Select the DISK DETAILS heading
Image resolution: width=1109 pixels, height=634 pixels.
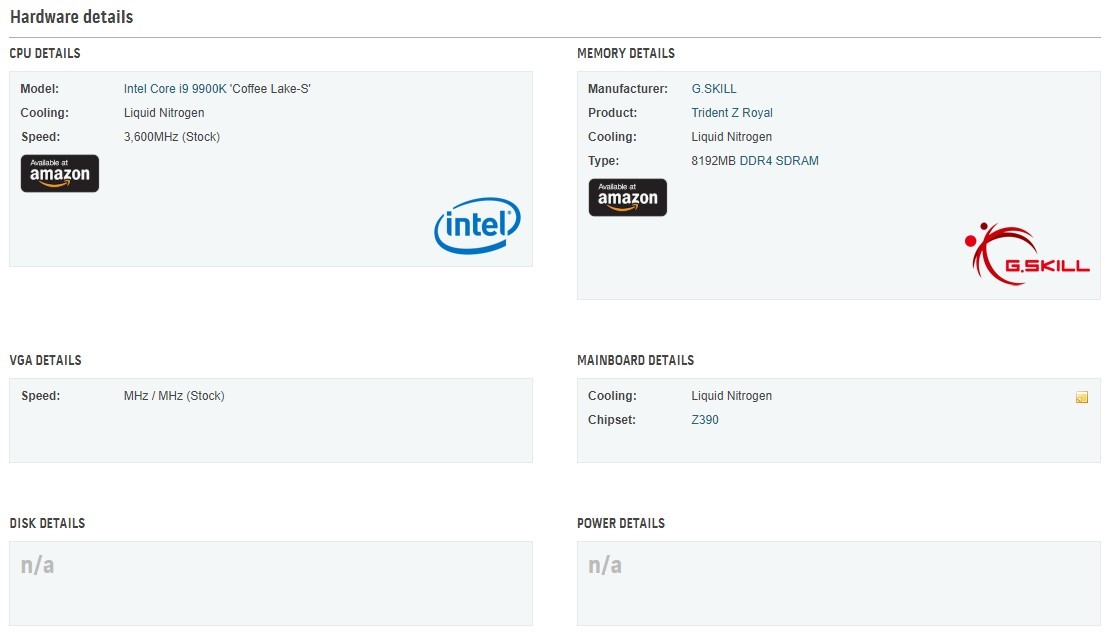(47, 523)
